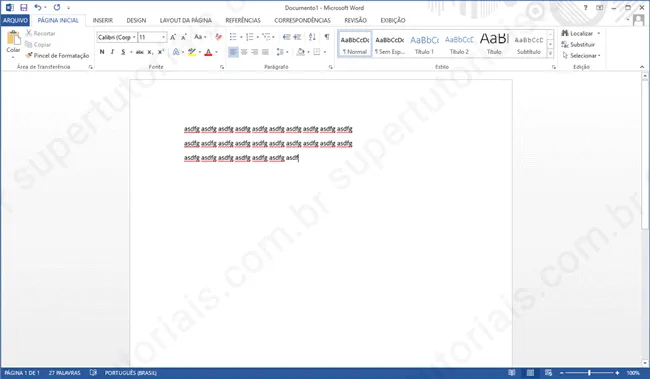Switch to DESIGN tab
The height and width of the screenshot is (379, 650).
tap(136, 20)
